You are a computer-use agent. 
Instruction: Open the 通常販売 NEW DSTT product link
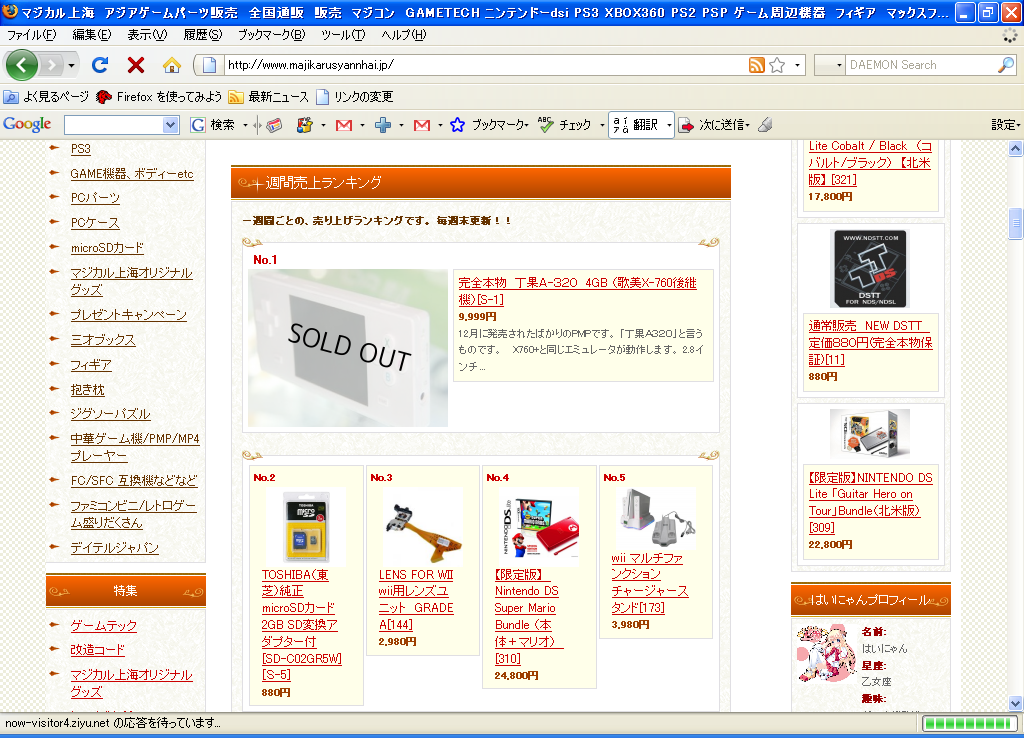[x=870, y=342]
